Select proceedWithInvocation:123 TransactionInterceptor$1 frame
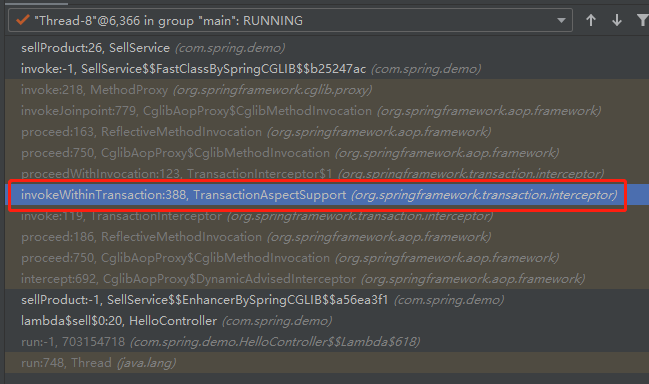649x384 pixels. 327,173
